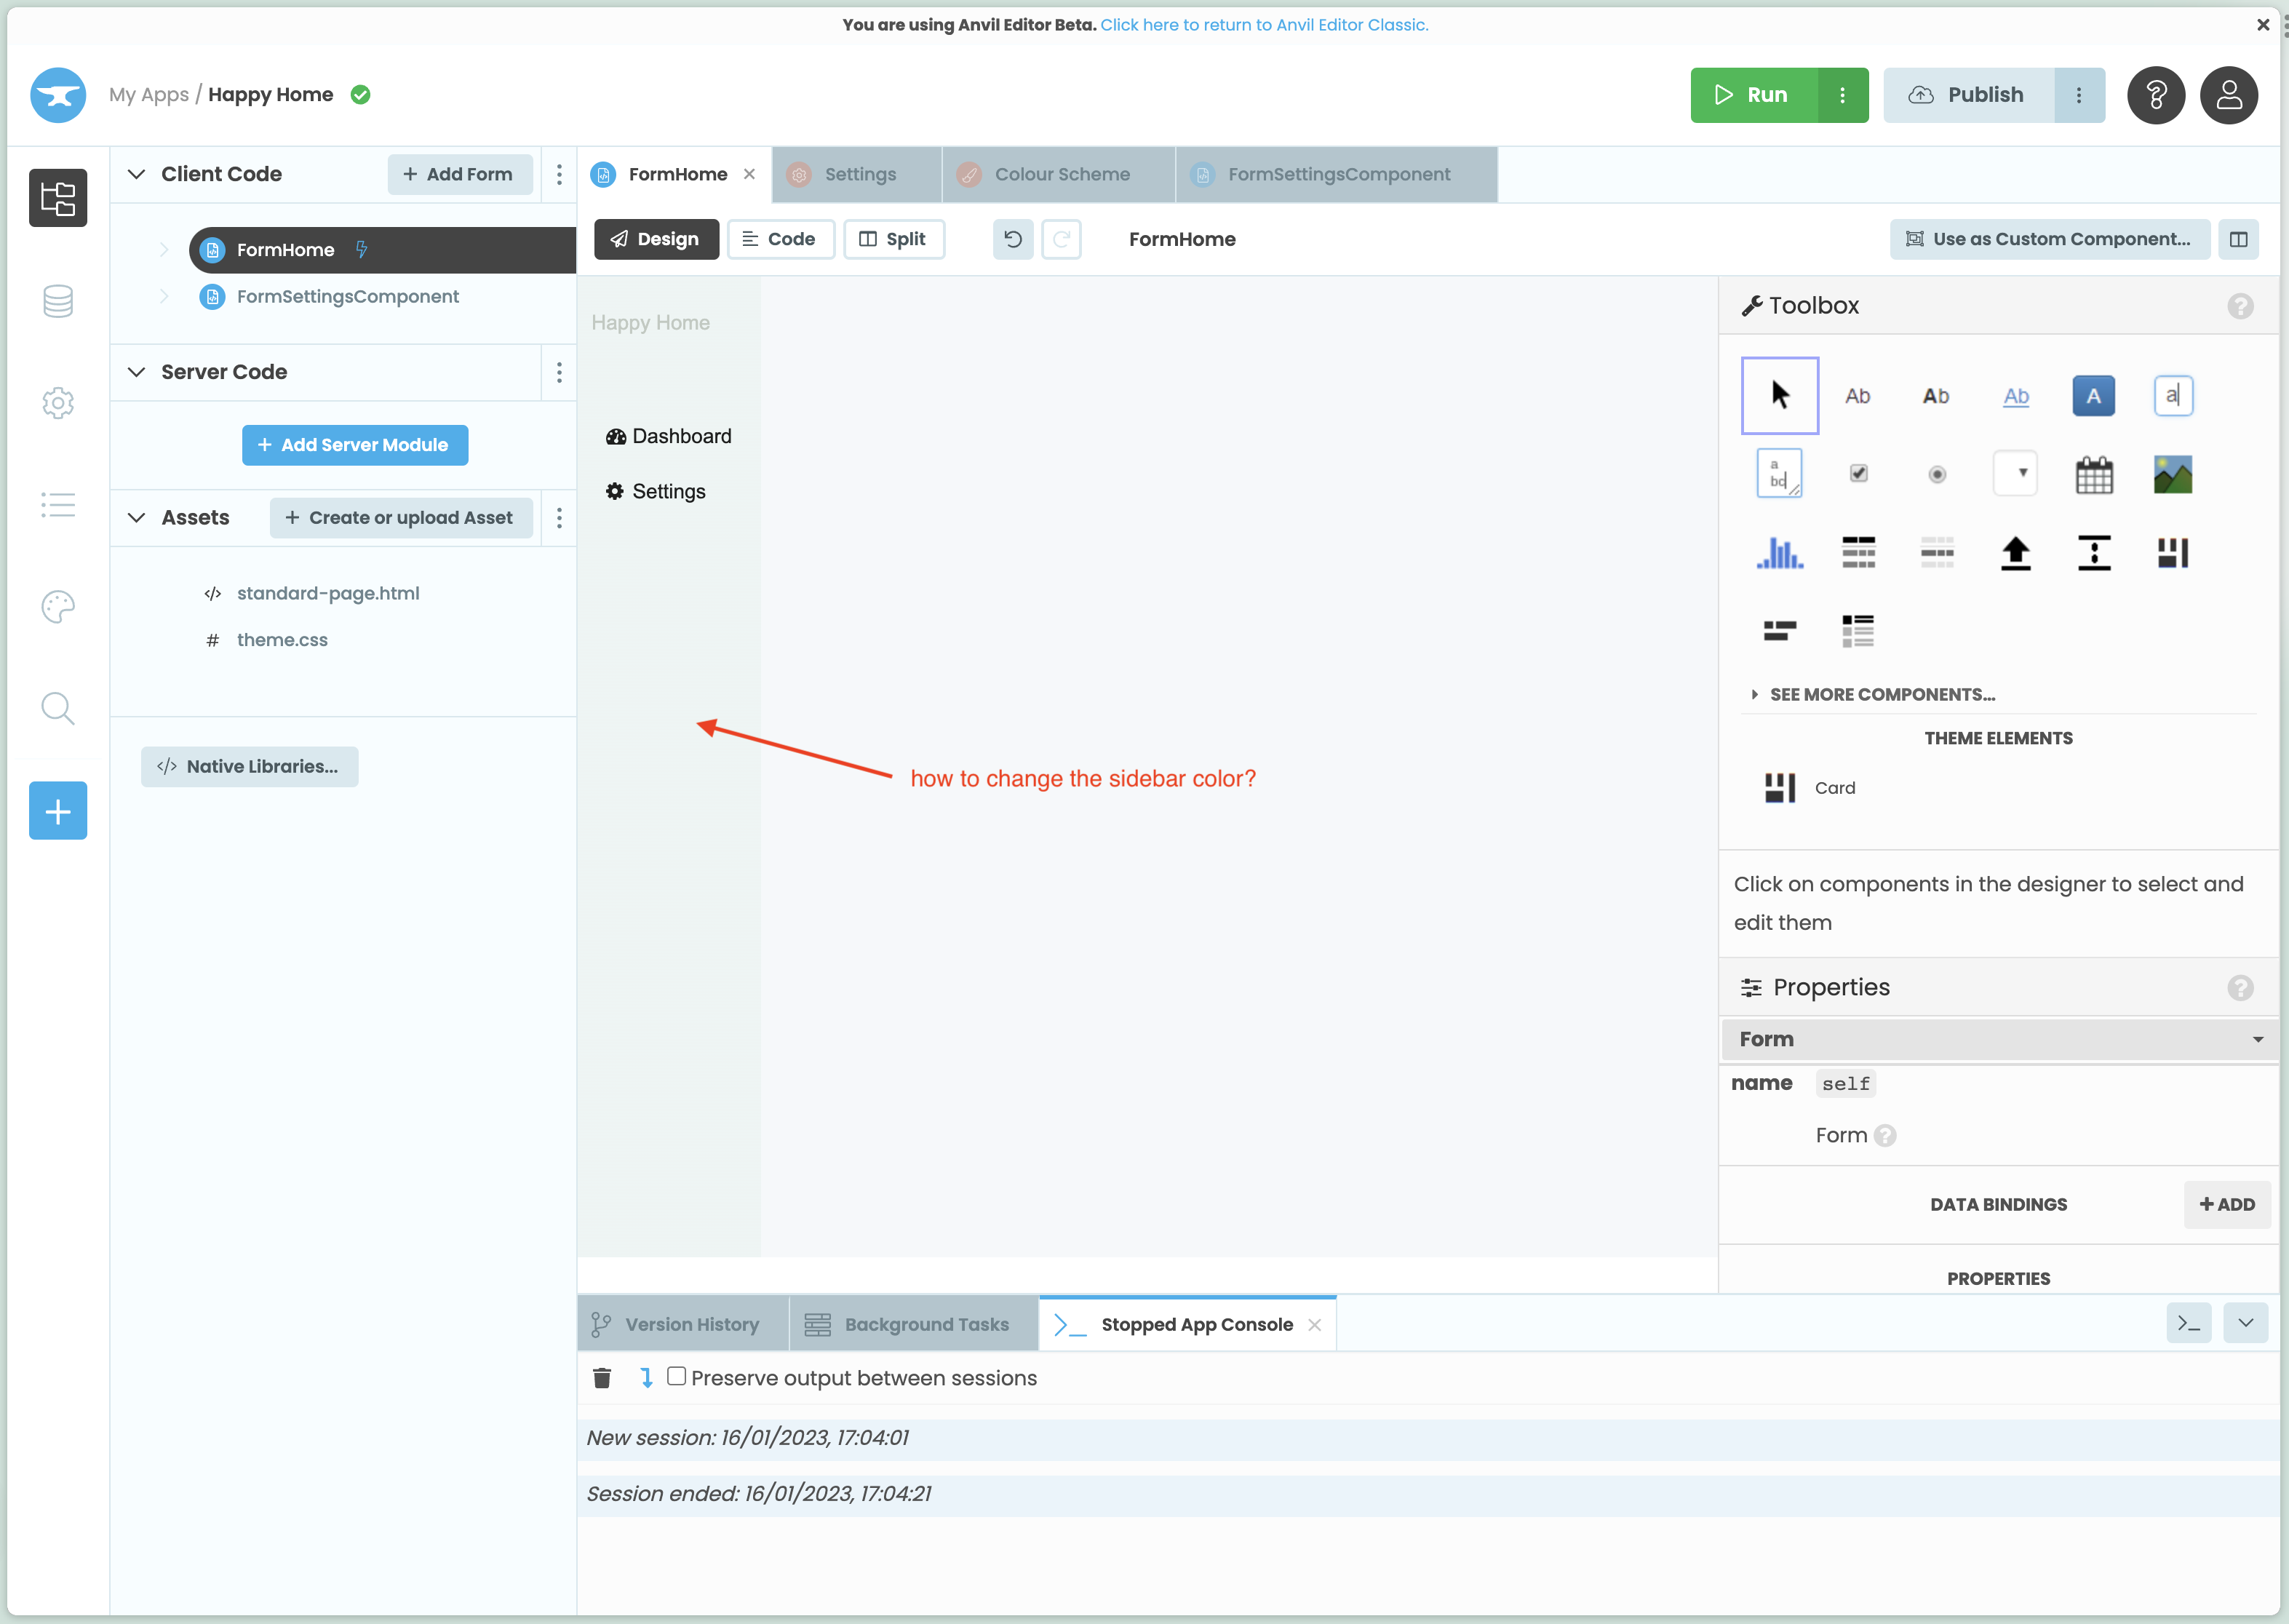Switch to the FormSettingsComponent tab
2289x1624 pixels.
[x=1336, y=174]
